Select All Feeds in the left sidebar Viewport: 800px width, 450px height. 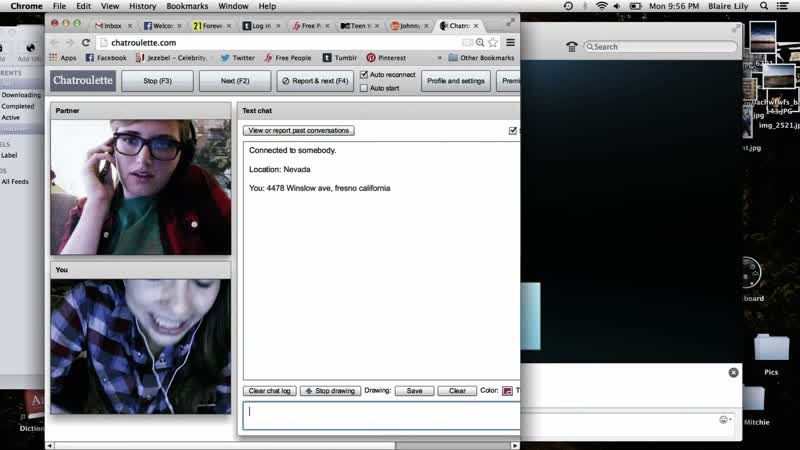(15, 182)
